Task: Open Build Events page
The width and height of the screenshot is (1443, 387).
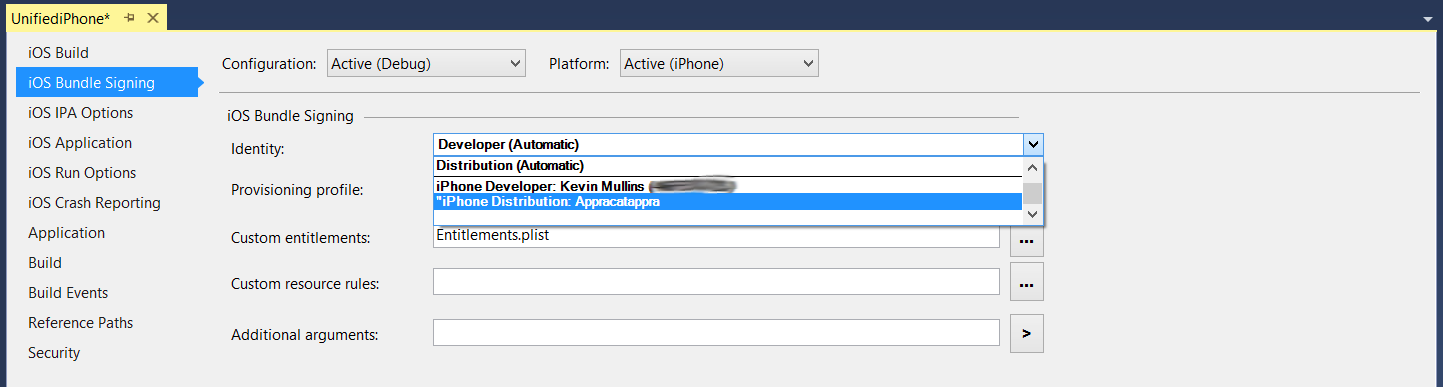Action: tap(68, 292)
